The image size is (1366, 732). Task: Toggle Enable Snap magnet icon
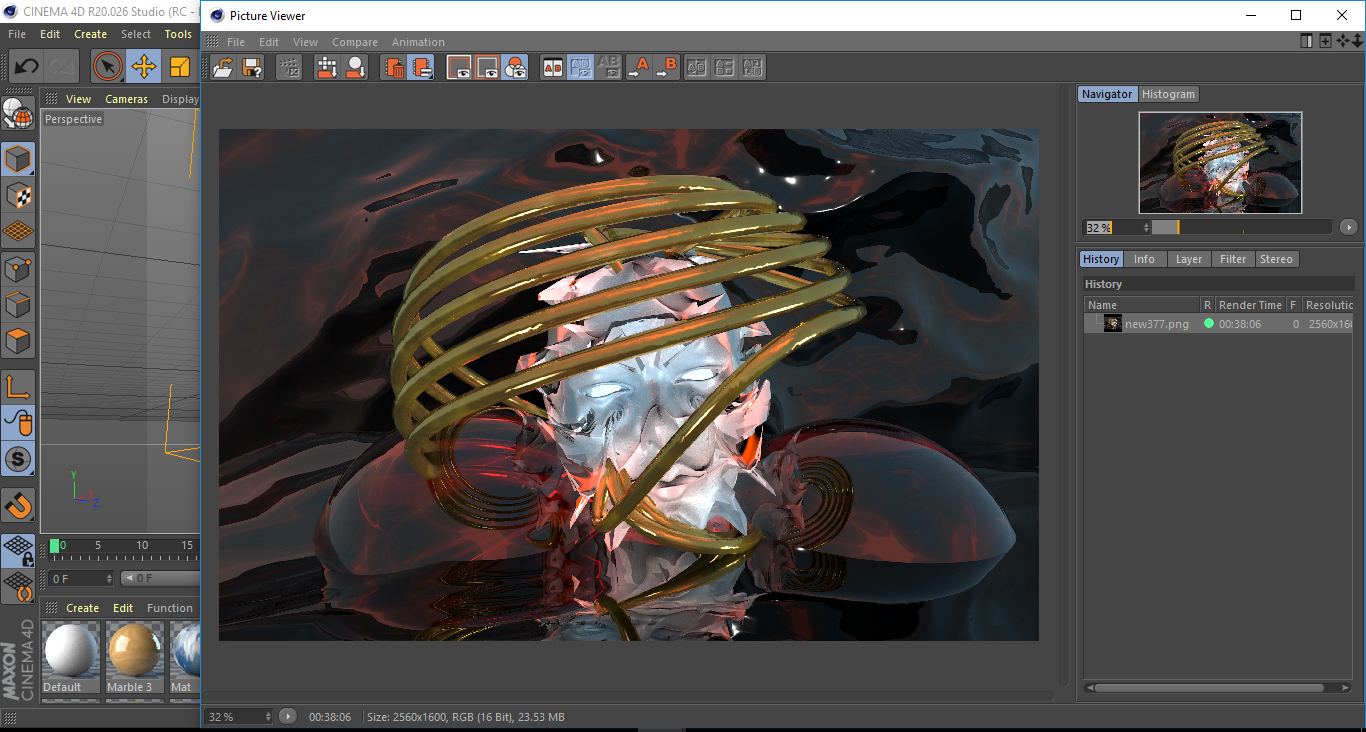pos(18,505)
